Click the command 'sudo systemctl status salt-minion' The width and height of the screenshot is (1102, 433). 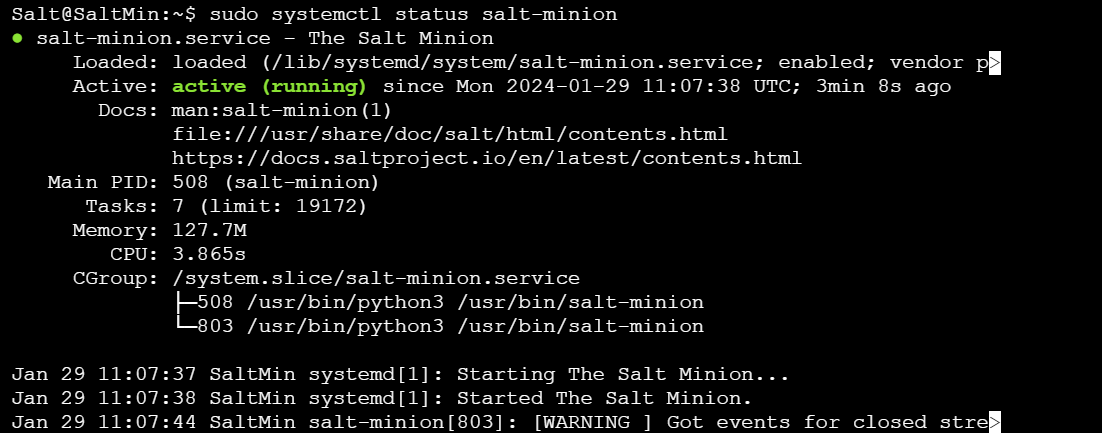[x=413, y=14]
